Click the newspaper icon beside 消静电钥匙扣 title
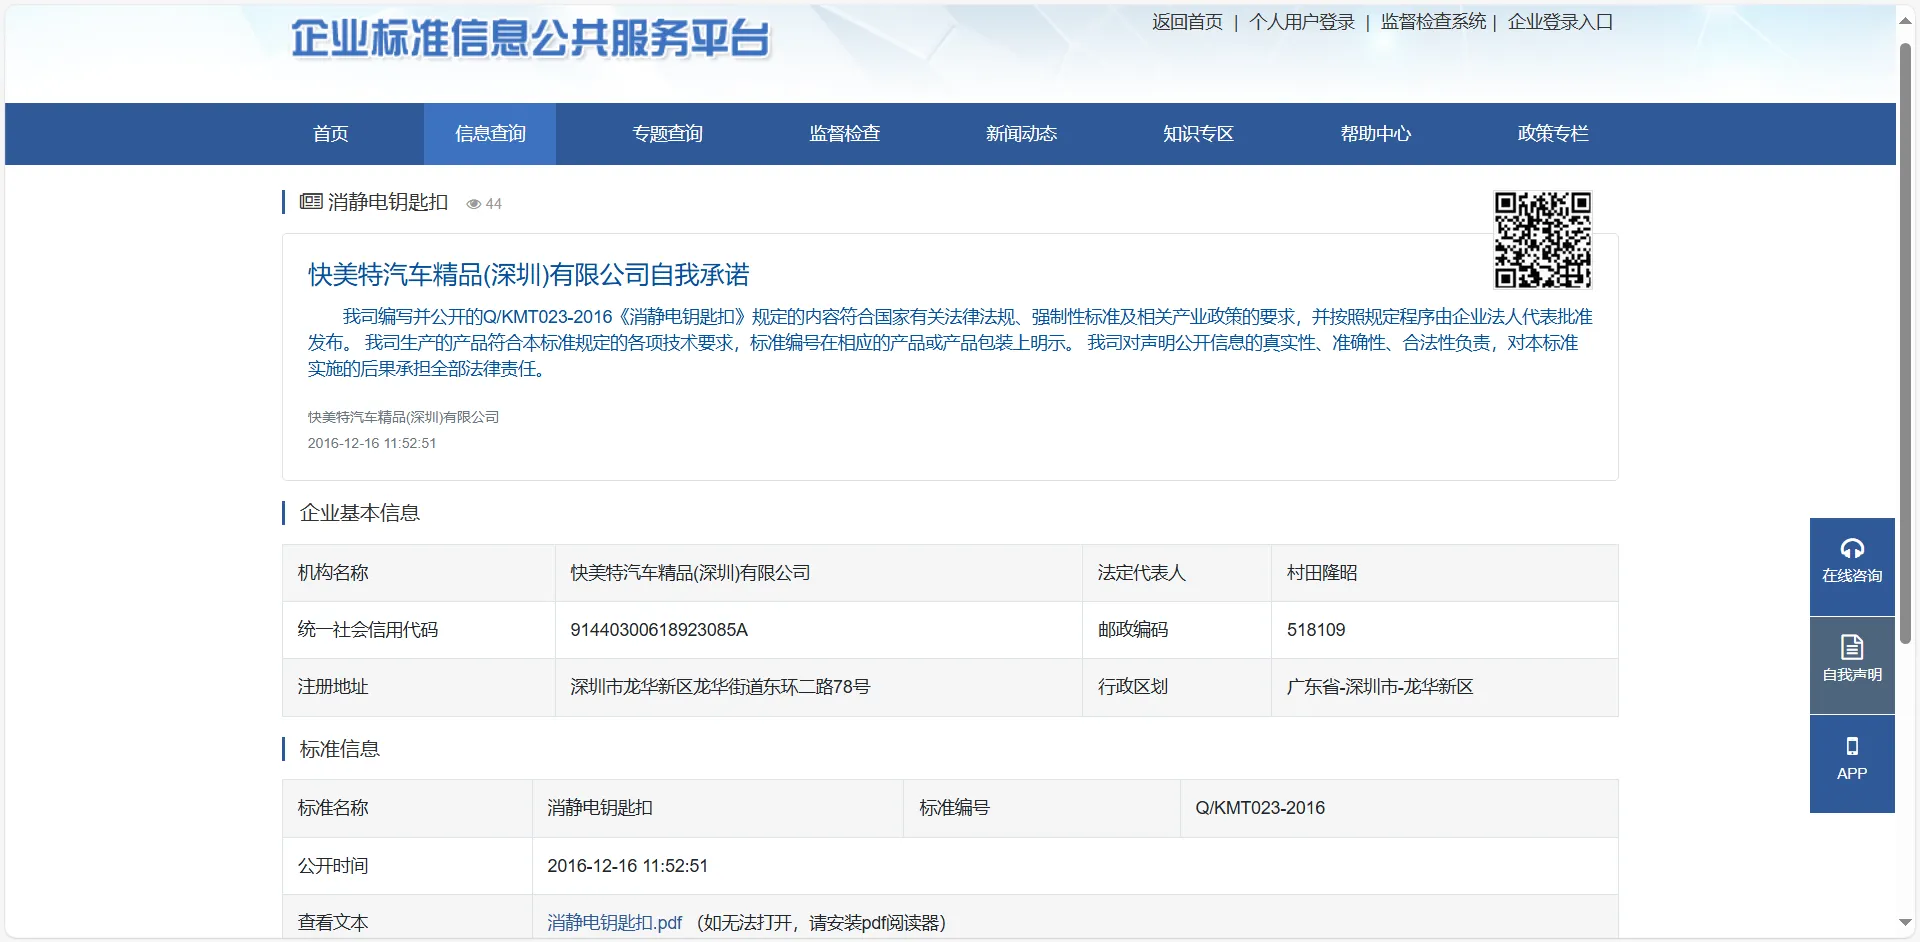Viewport: 1920px width, 942px height. (x=311, y=202)
